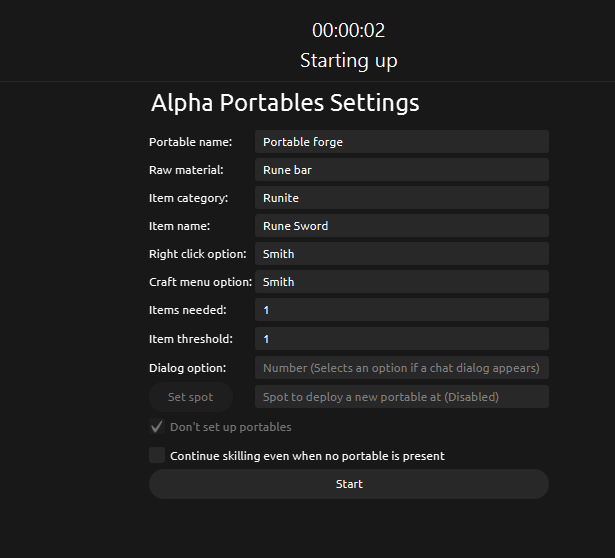The height and width of the screenshot is (558, 615).
Task: Click the 'Don't set up portables' label
Action: click(231, 427)
